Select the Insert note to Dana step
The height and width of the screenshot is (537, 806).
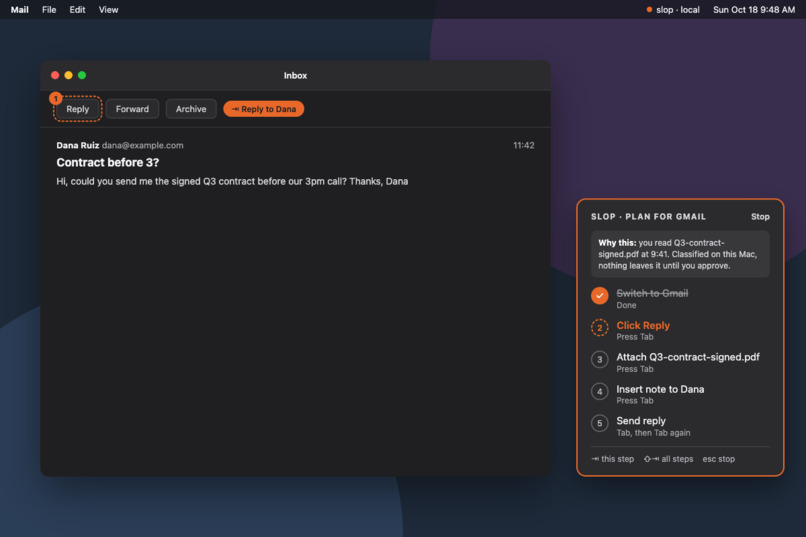tap(660, 389)
